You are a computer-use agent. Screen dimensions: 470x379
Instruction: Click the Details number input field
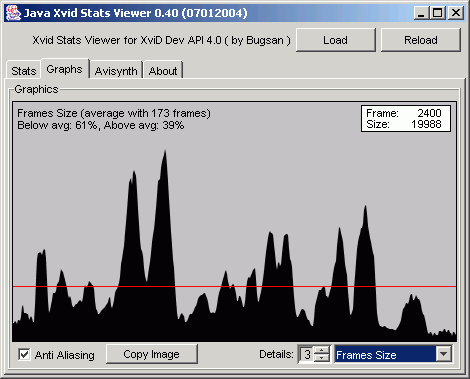(x=307, y=354)
